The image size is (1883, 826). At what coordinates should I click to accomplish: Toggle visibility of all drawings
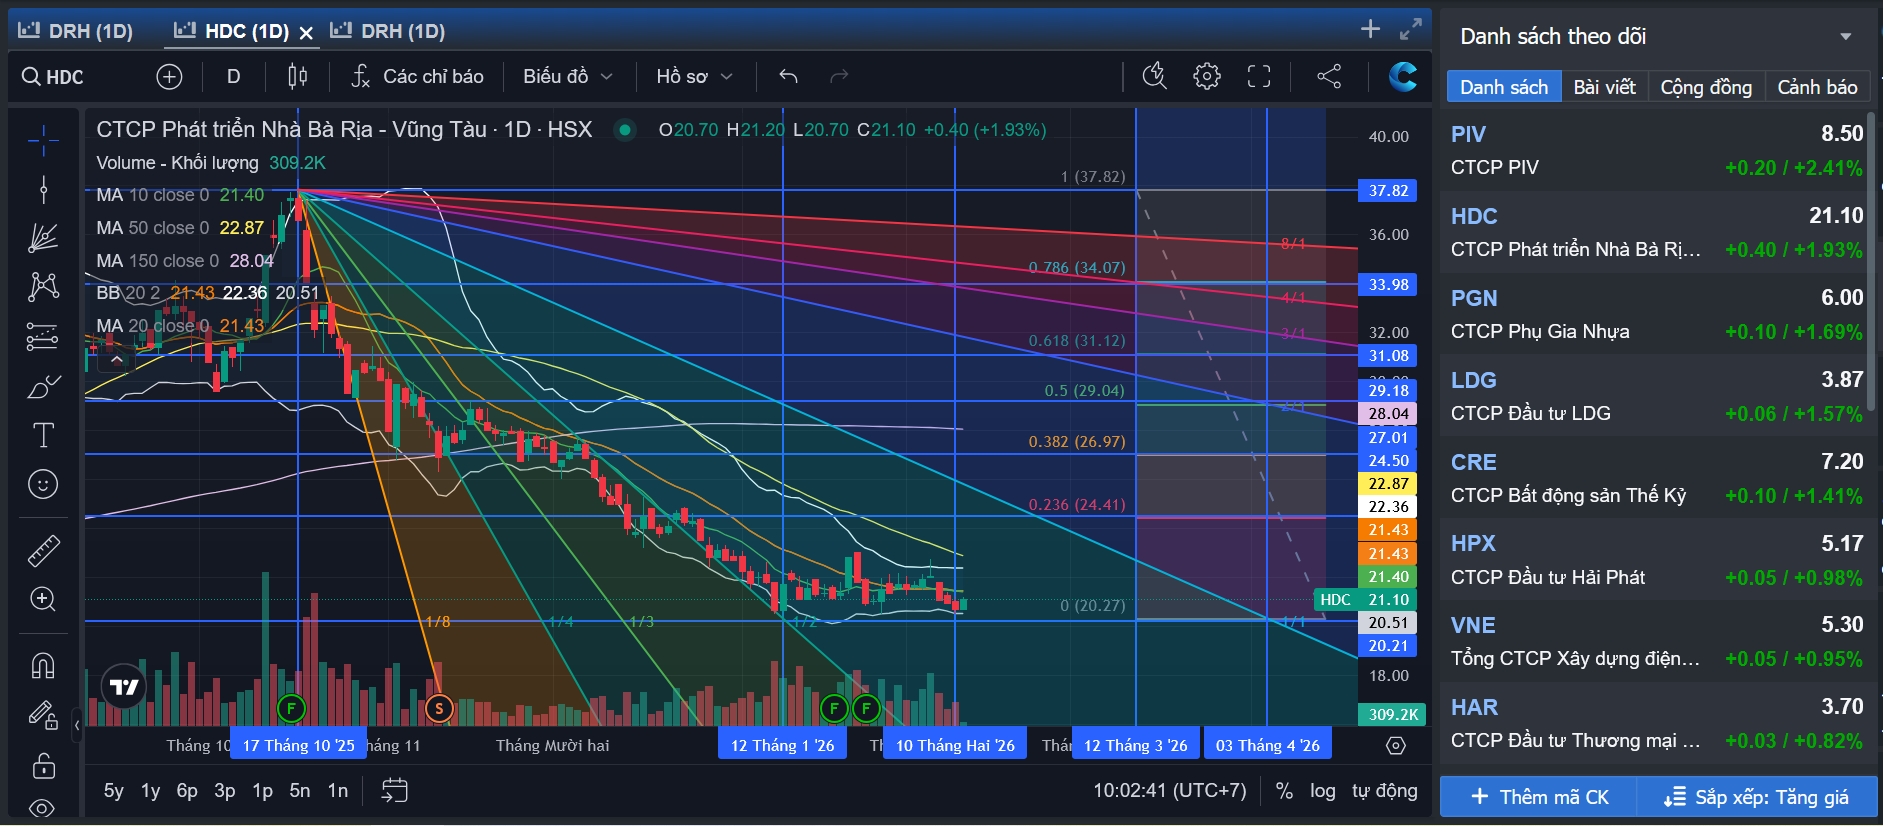point(43,808)
